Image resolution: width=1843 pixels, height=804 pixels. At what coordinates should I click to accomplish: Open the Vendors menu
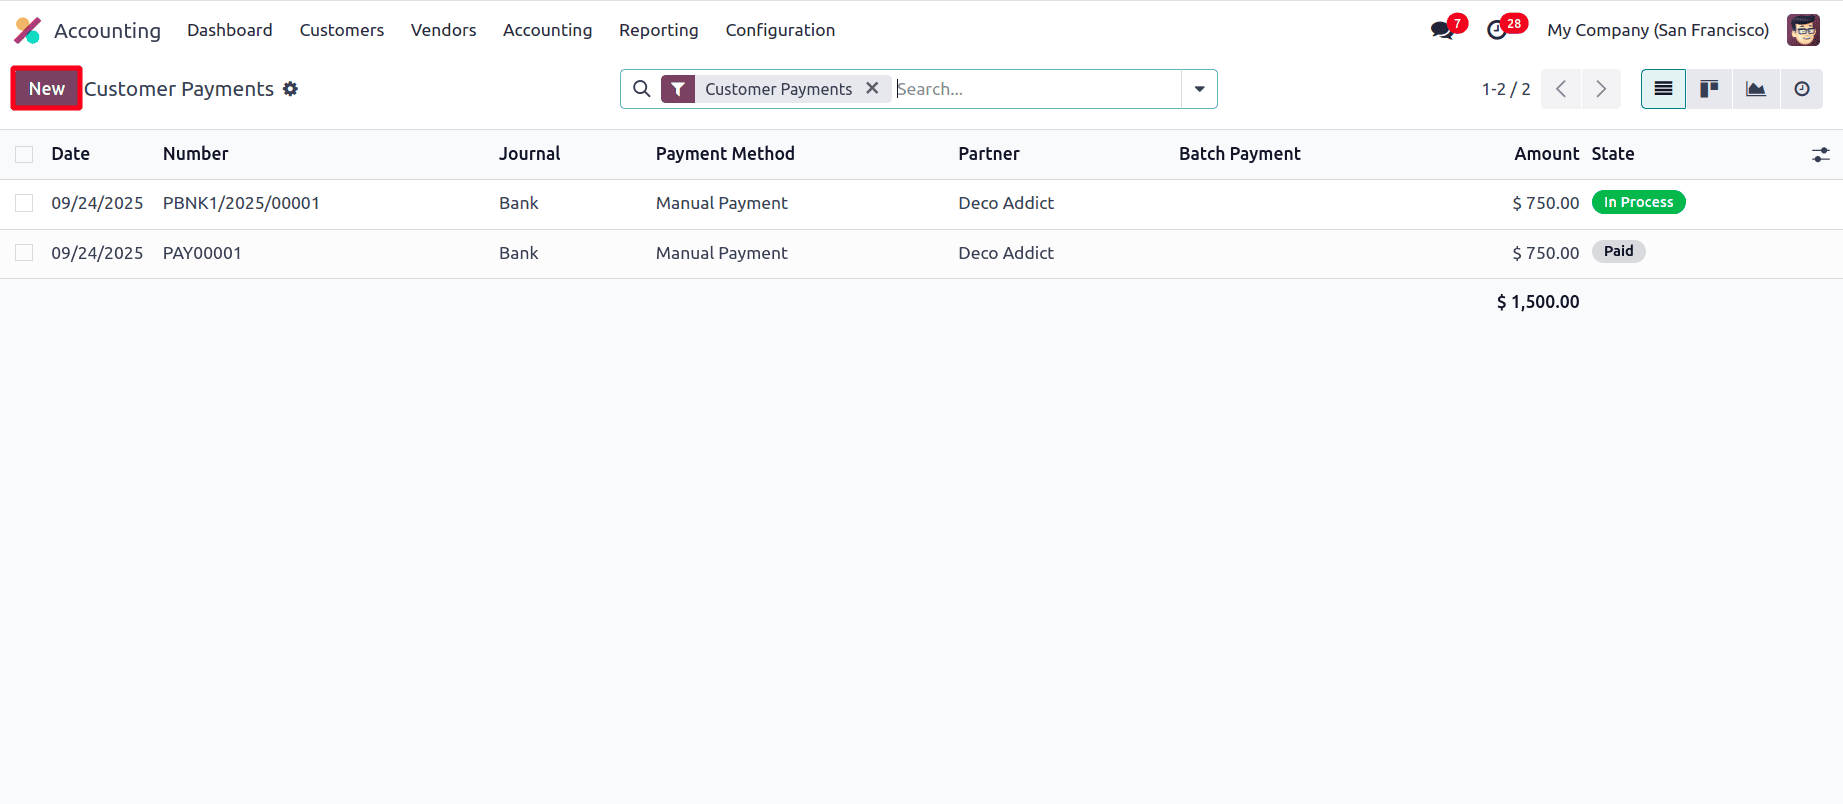tap(443, 30)
